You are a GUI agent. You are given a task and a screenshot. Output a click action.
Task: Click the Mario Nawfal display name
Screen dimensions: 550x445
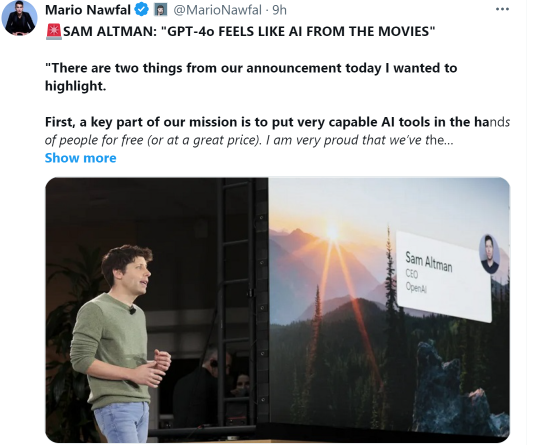(x=88, y=10)
